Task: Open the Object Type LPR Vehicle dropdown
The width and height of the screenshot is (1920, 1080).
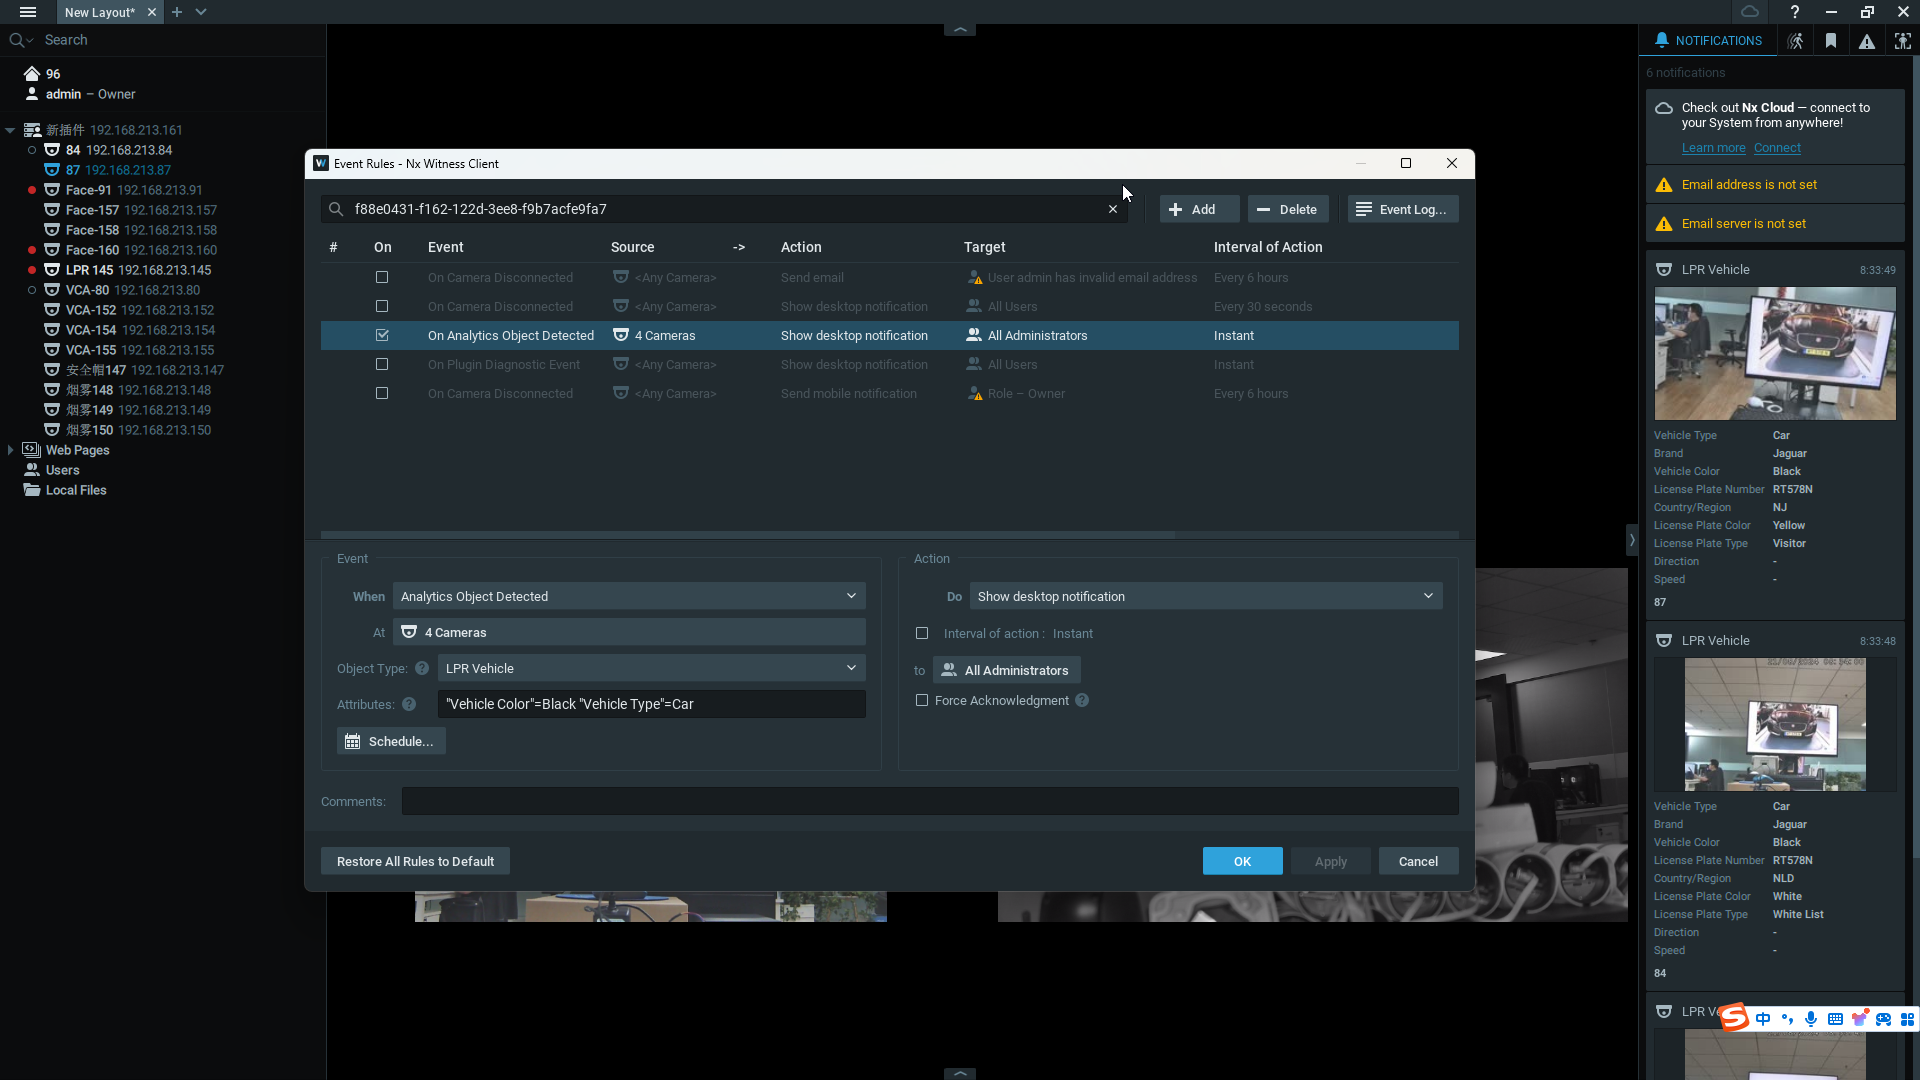Action: [x=651, y=668]
